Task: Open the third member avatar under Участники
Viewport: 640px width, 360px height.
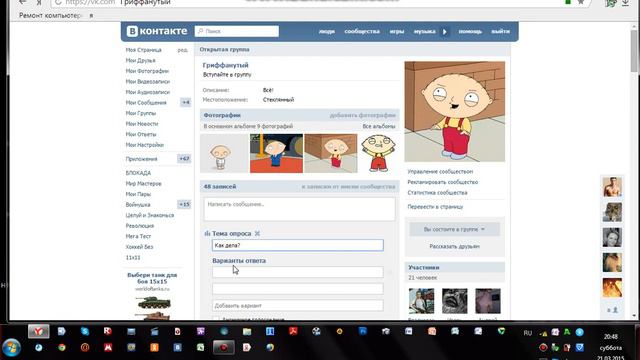Action: click(488, 301)
